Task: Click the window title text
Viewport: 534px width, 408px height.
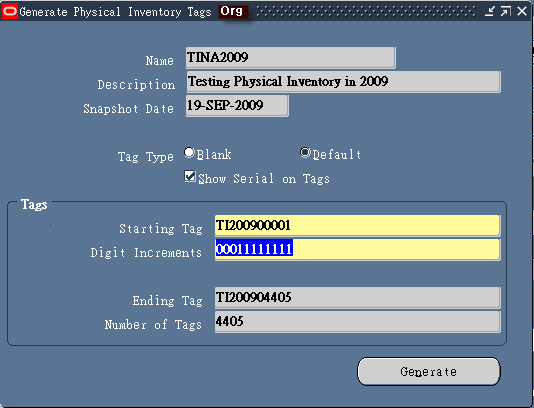Action: coord(115,12)
